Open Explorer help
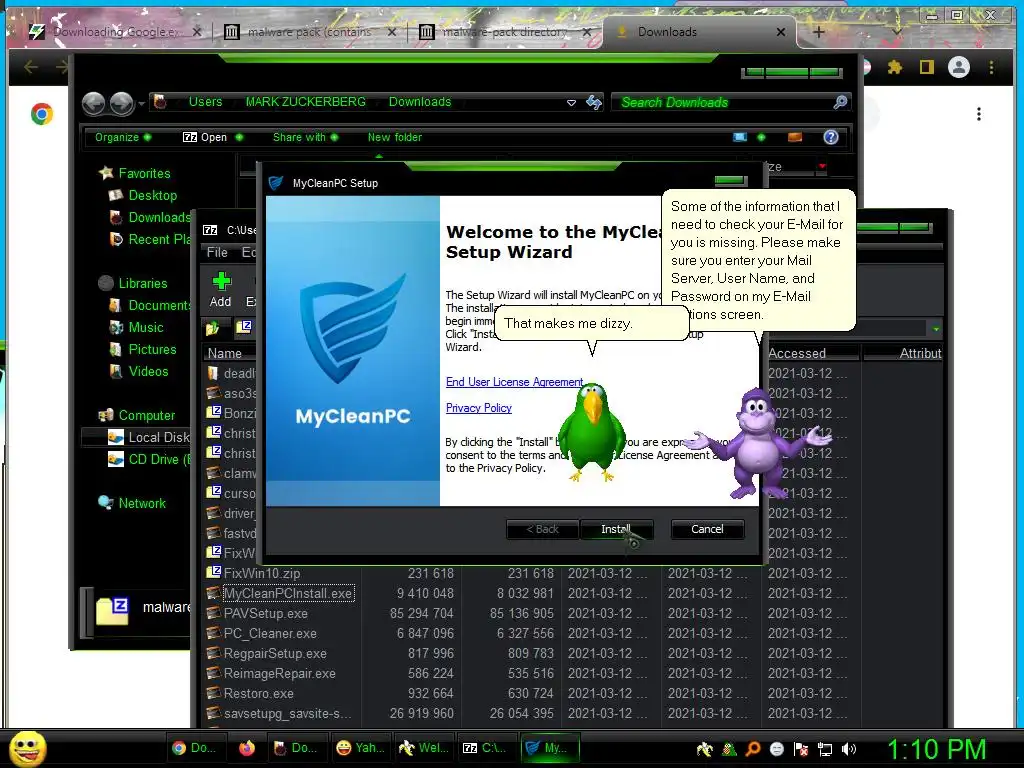This screenshot has height=768, width=1024. pyautogui.click(x=831, y=137)
